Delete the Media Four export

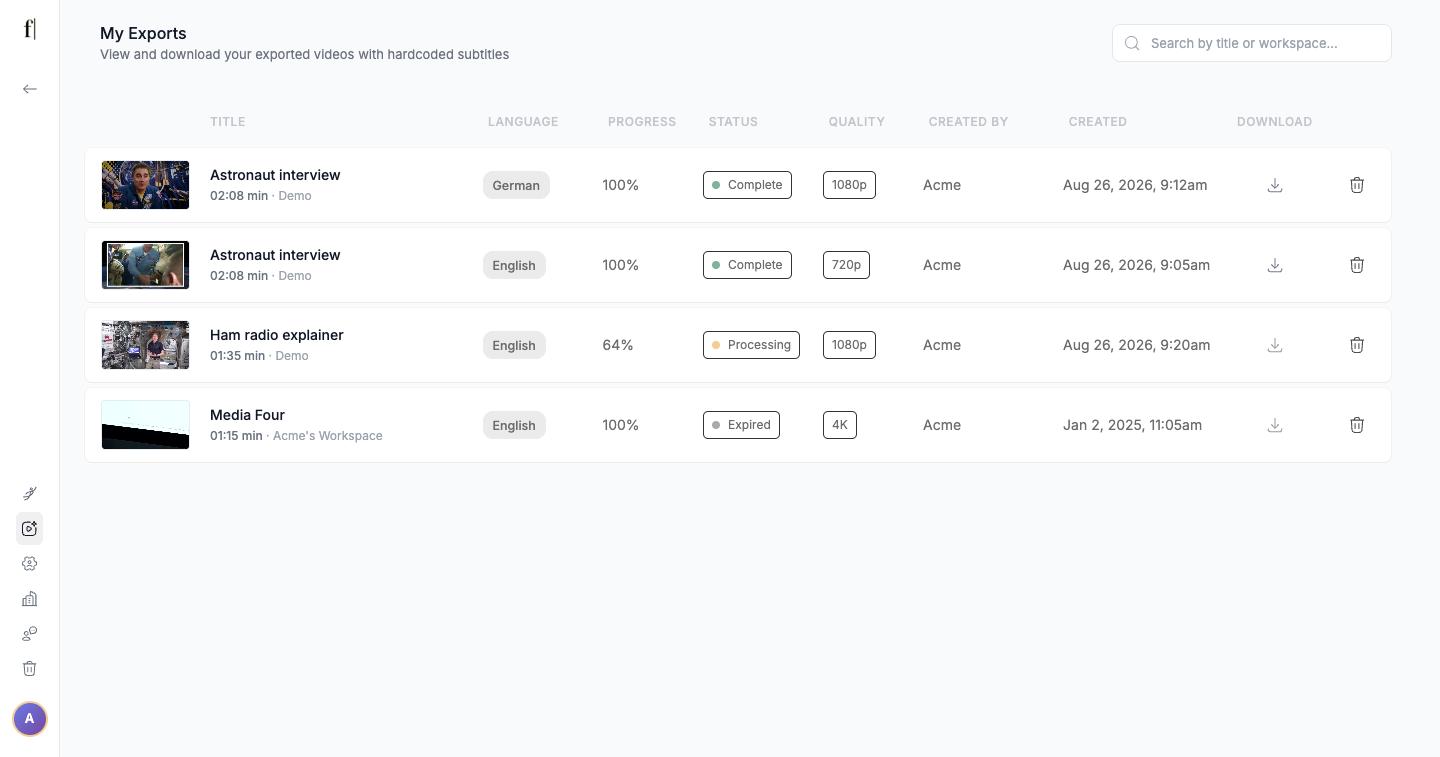pyautogui.click(x=1357, y=425)
